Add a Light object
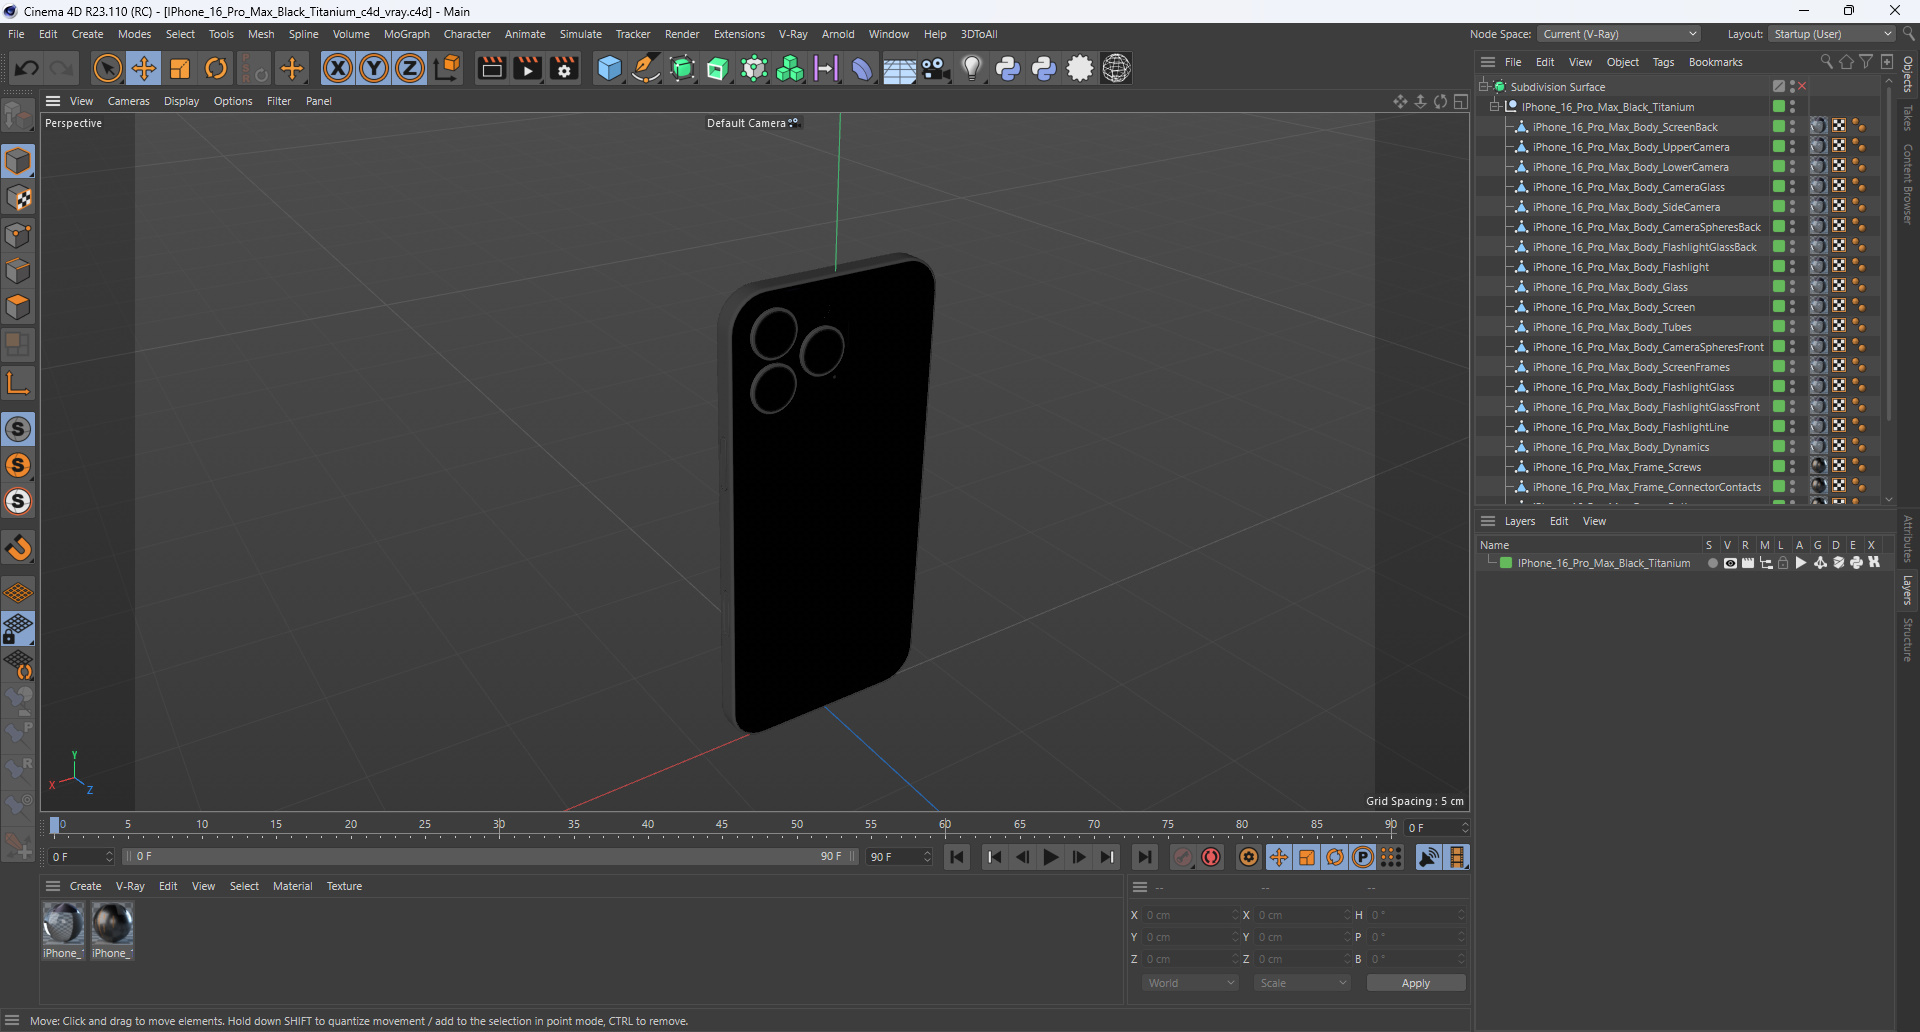1920x1032 pixels. point(971,69)
